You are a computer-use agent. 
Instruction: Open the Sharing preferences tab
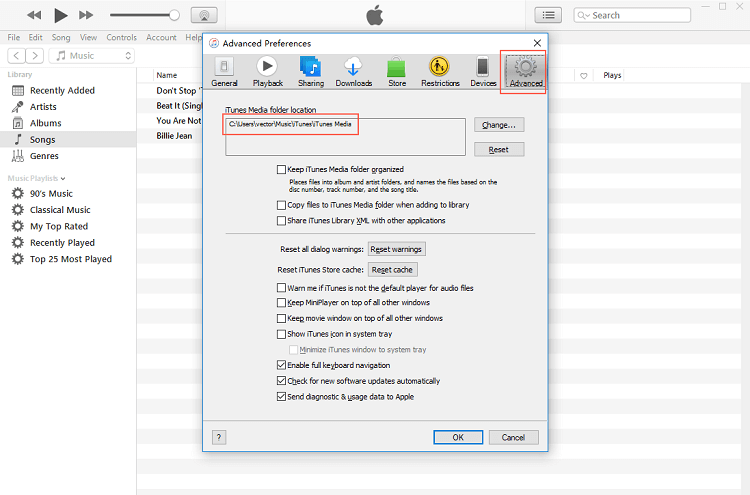(311, 72)
